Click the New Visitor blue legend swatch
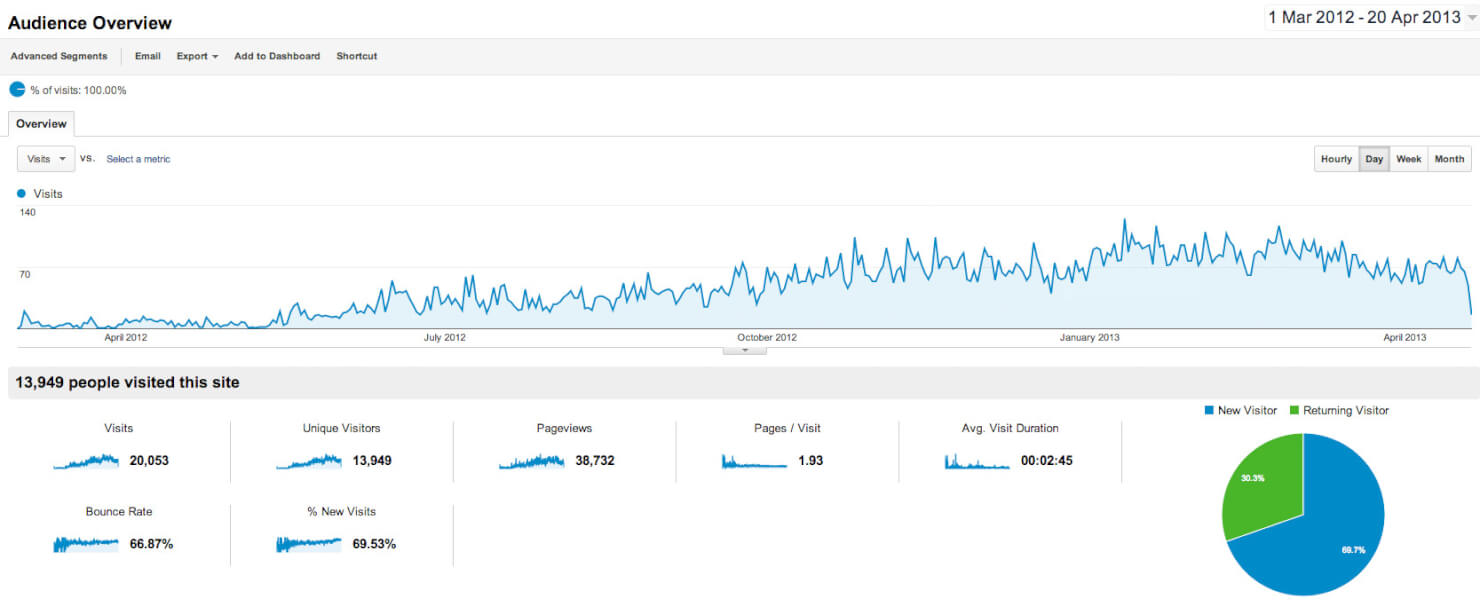The height and width of the screenshot is (607, 1480). click(x=1210, y=411)
